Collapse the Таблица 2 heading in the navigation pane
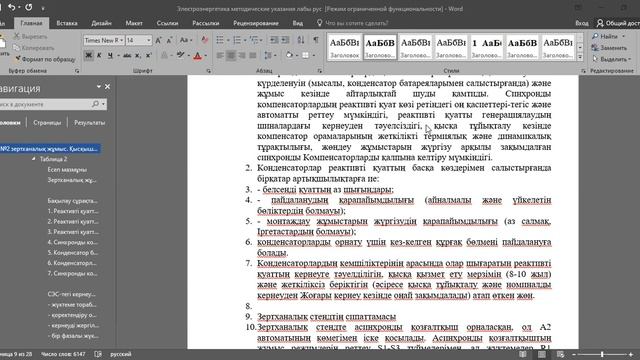The image size is (640, 360). point(34,159)
